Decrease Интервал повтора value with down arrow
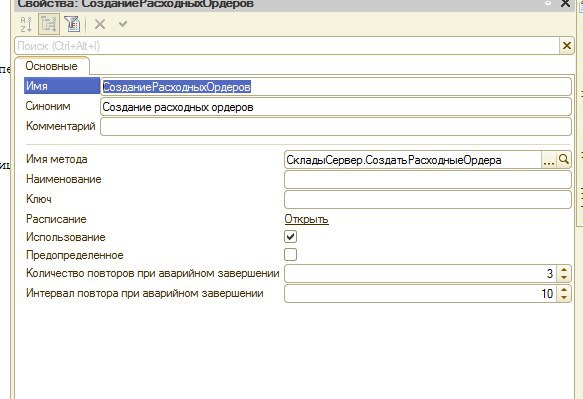Screen dimensions: 583x399 point(564,297)
